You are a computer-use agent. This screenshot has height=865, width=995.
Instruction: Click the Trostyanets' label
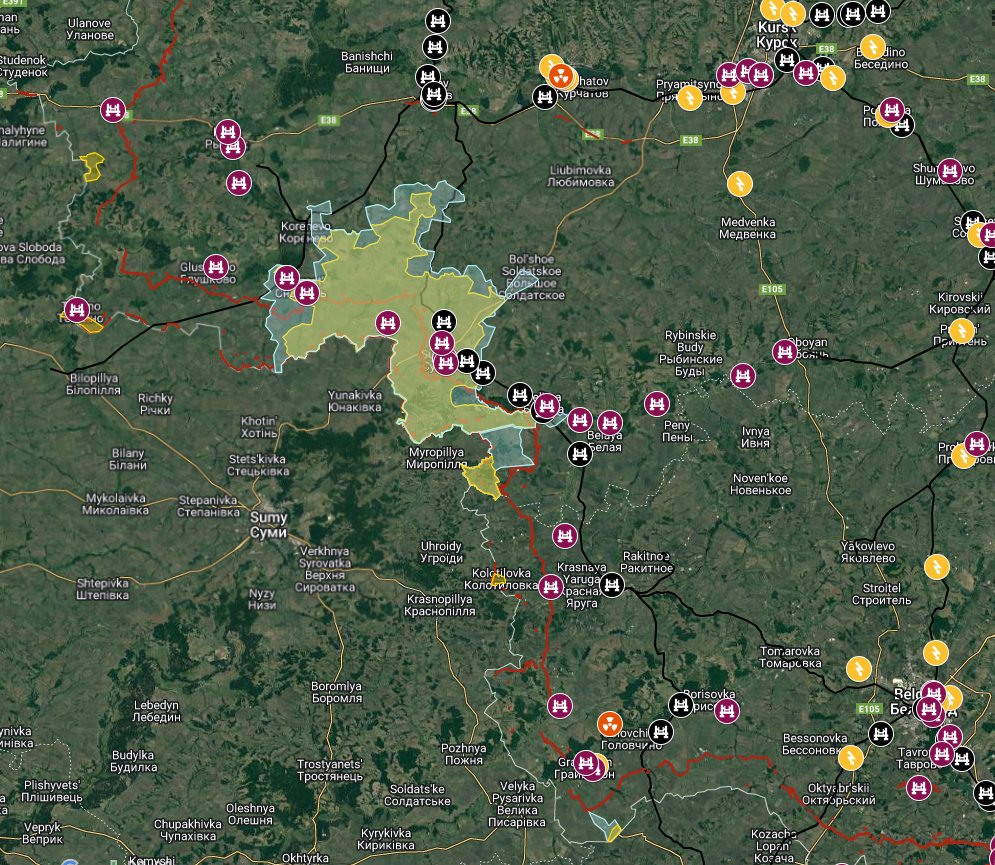[330, 770]
